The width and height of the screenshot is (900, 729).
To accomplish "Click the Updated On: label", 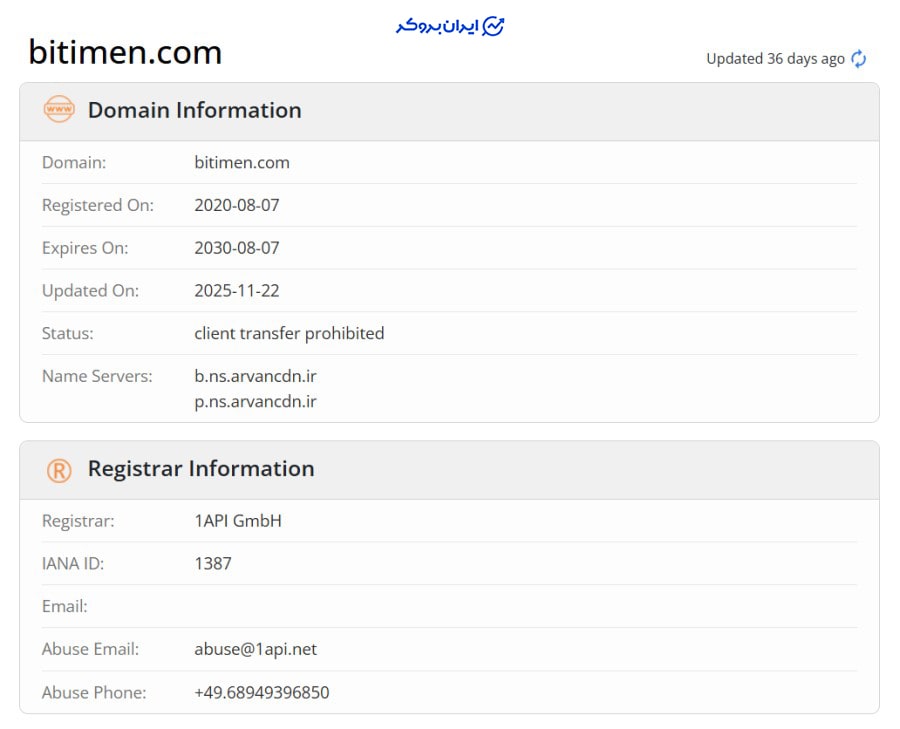I will tap(90, 291).
